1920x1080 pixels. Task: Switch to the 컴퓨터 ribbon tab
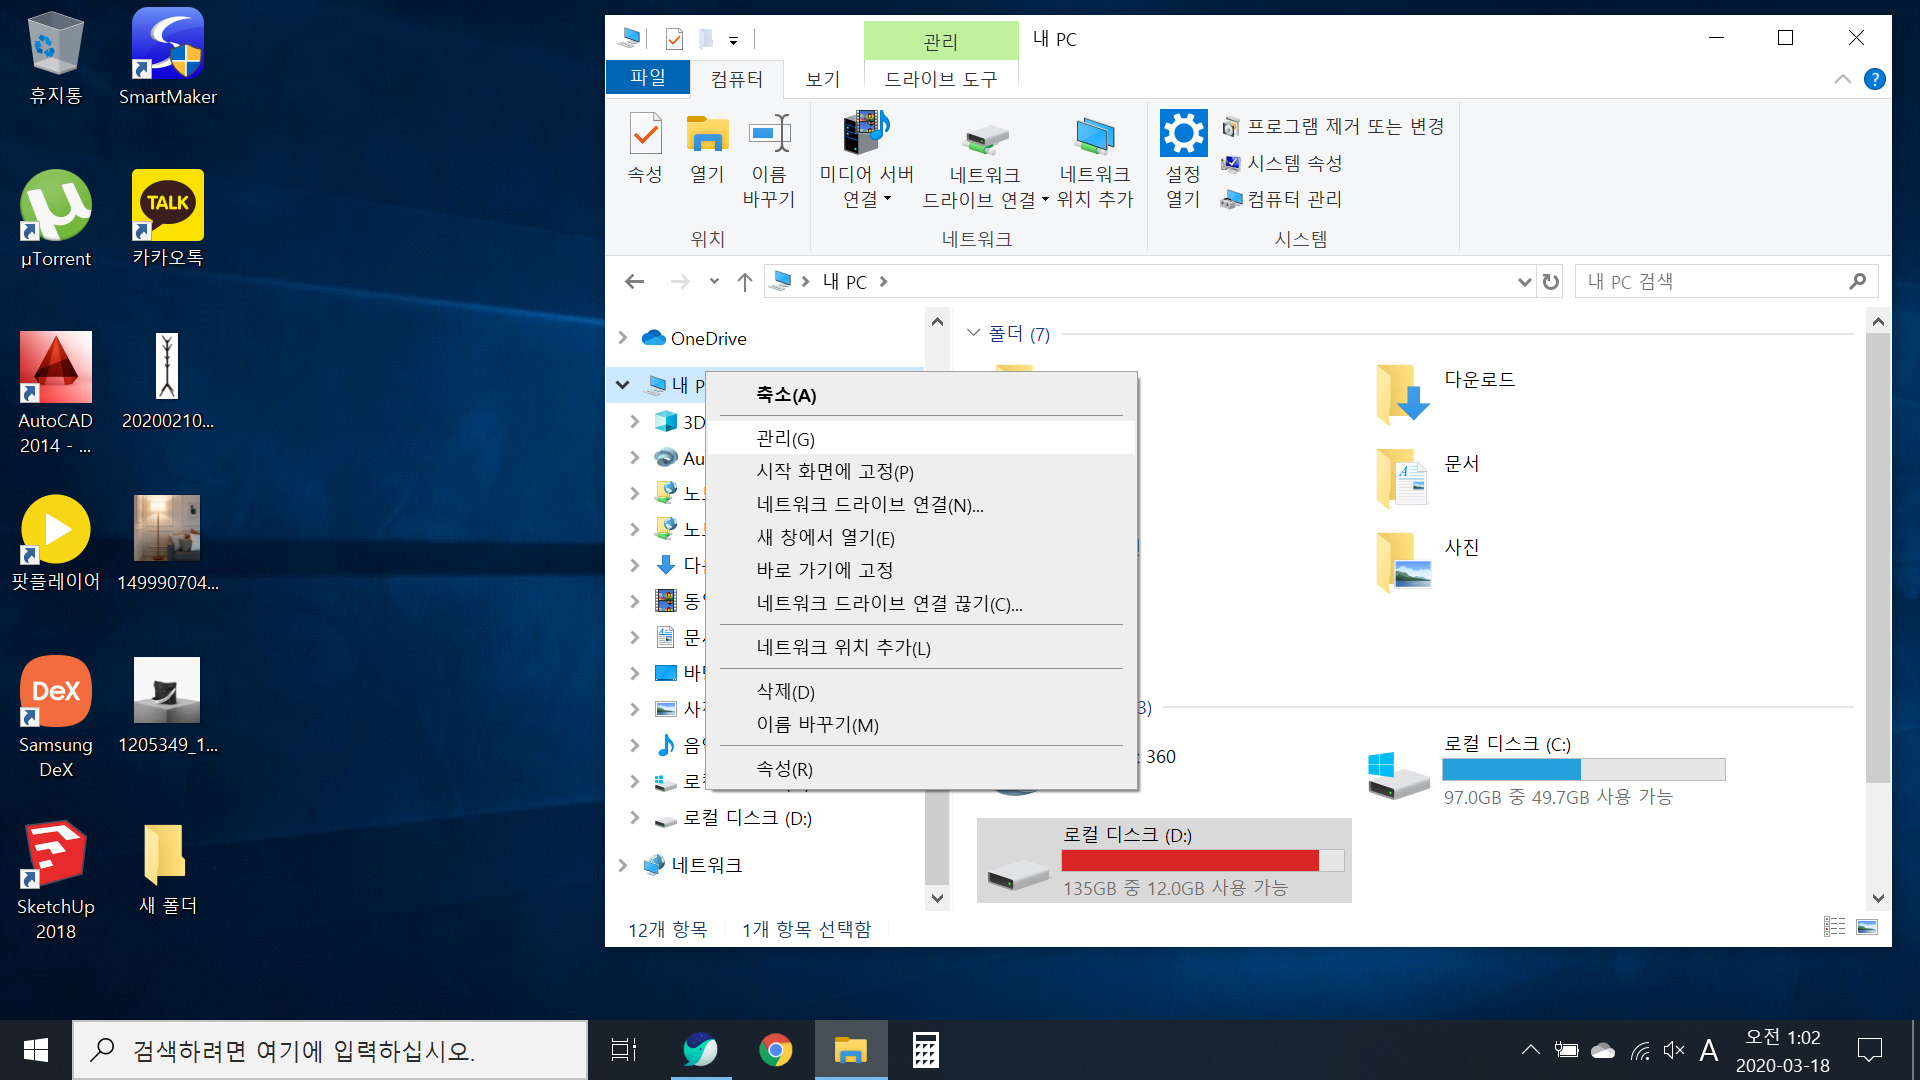[x=737, y=78]
